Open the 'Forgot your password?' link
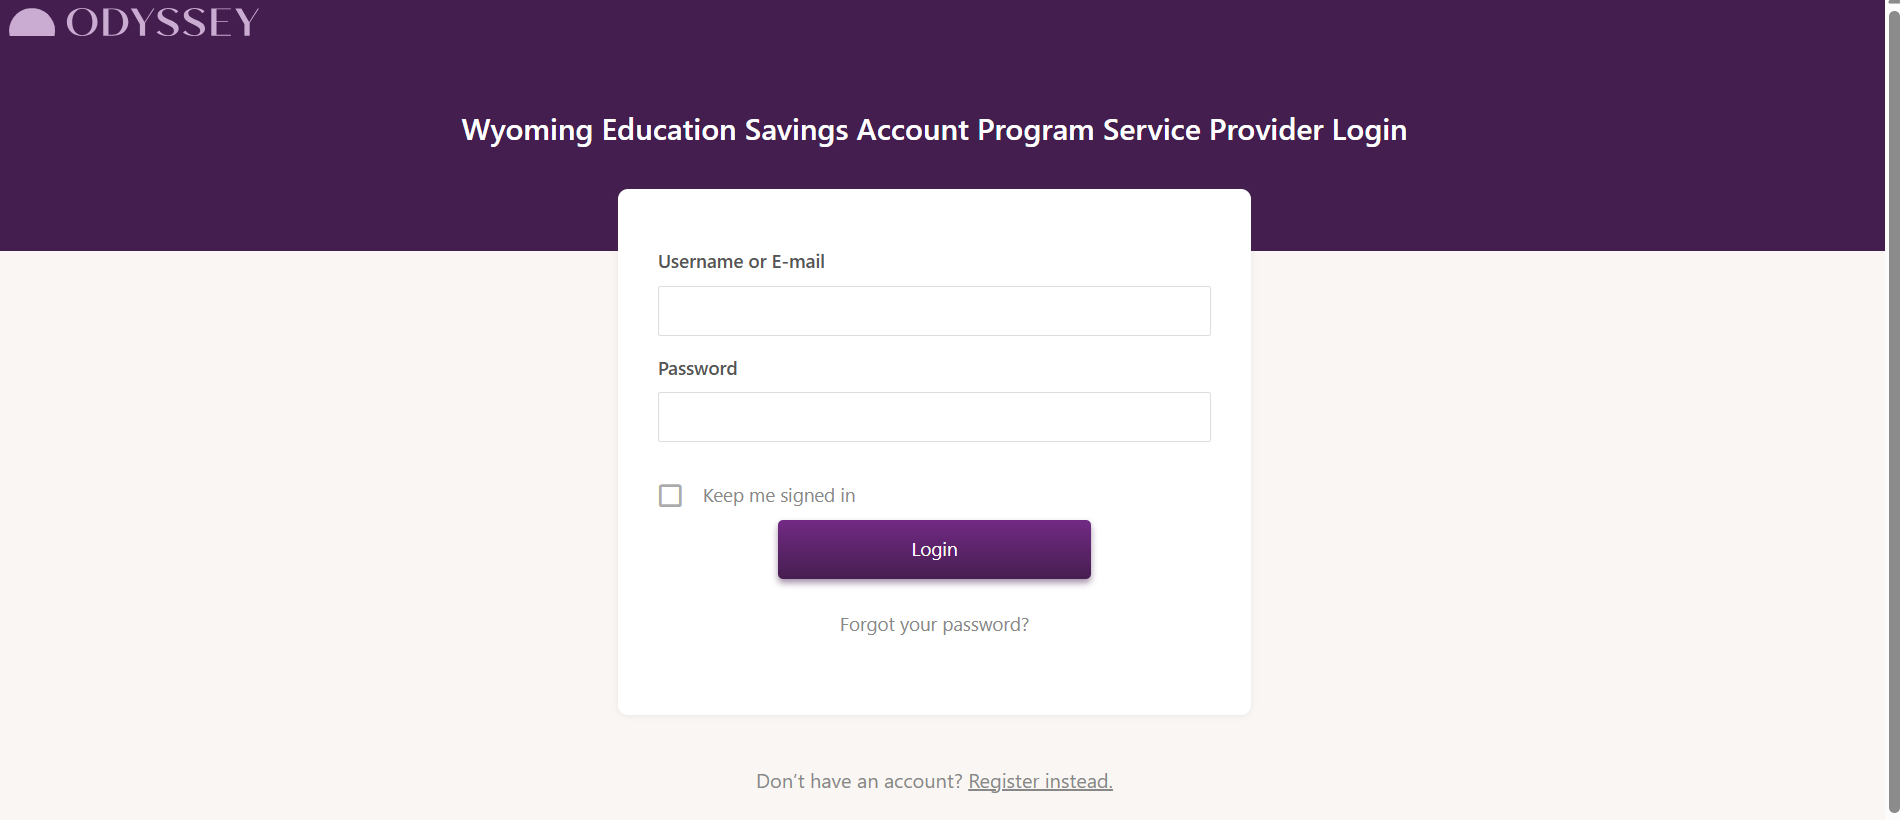Viewport: 1900px width, 820px height. pyautogui.click(x=934, y=625)
